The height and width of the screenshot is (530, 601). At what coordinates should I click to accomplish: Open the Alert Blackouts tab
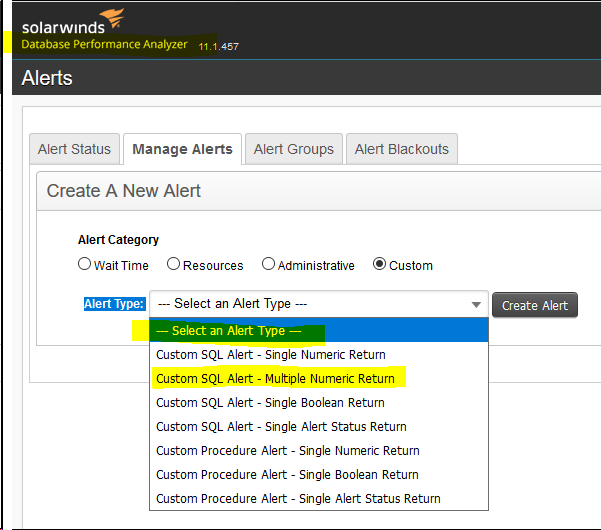pos(402,149)
